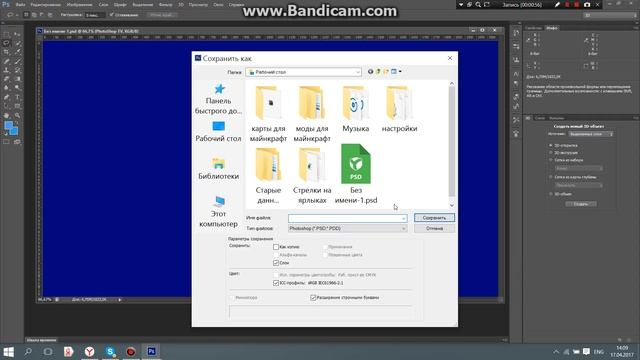Select the 3D-экструзия radio button
The image size is (640, 360).
tap(551, 153)
